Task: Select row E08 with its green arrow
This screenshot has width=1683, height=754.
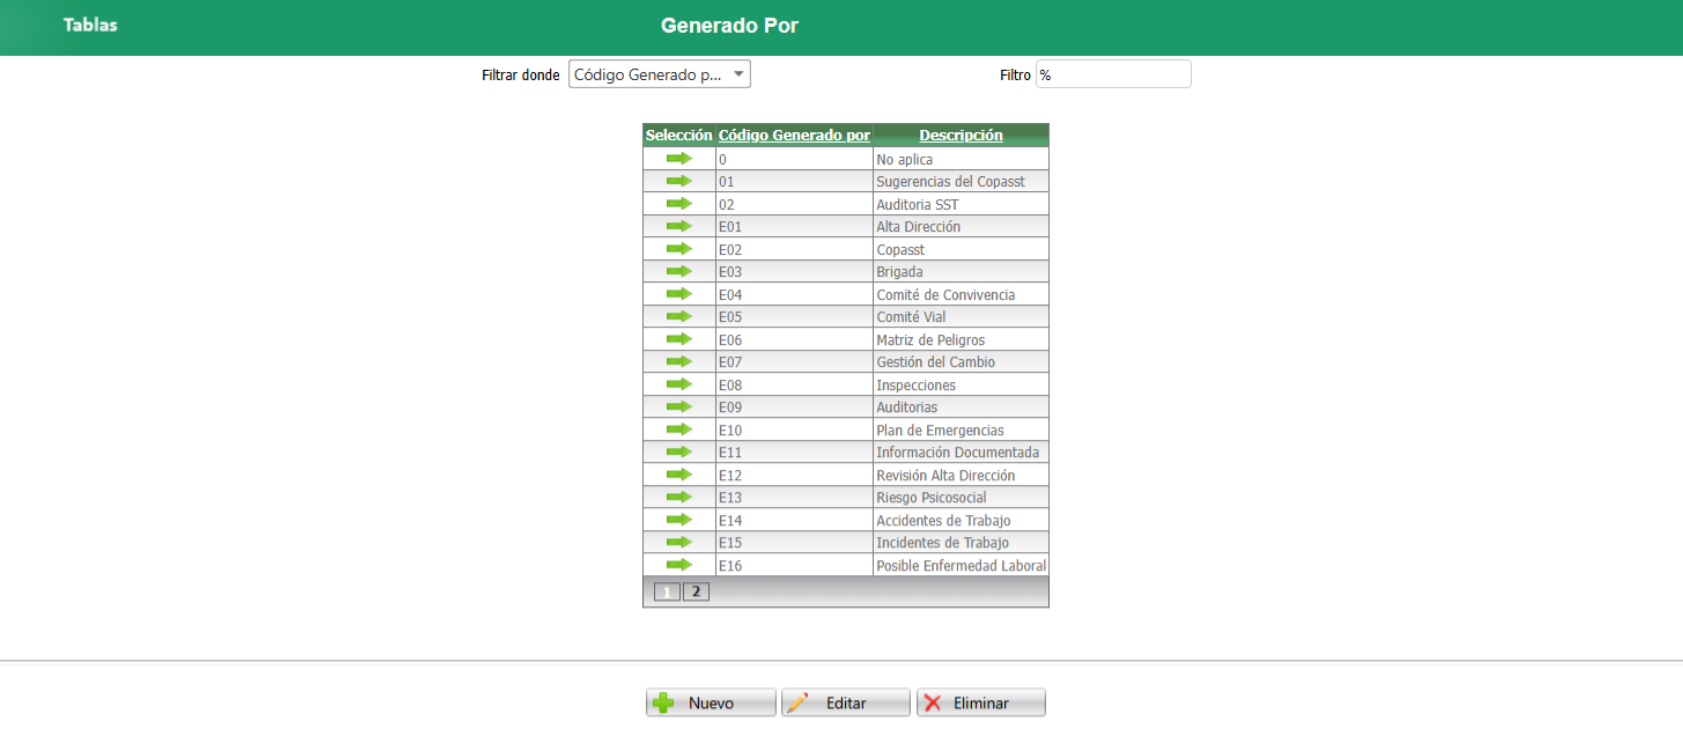Action: (679, 384)
